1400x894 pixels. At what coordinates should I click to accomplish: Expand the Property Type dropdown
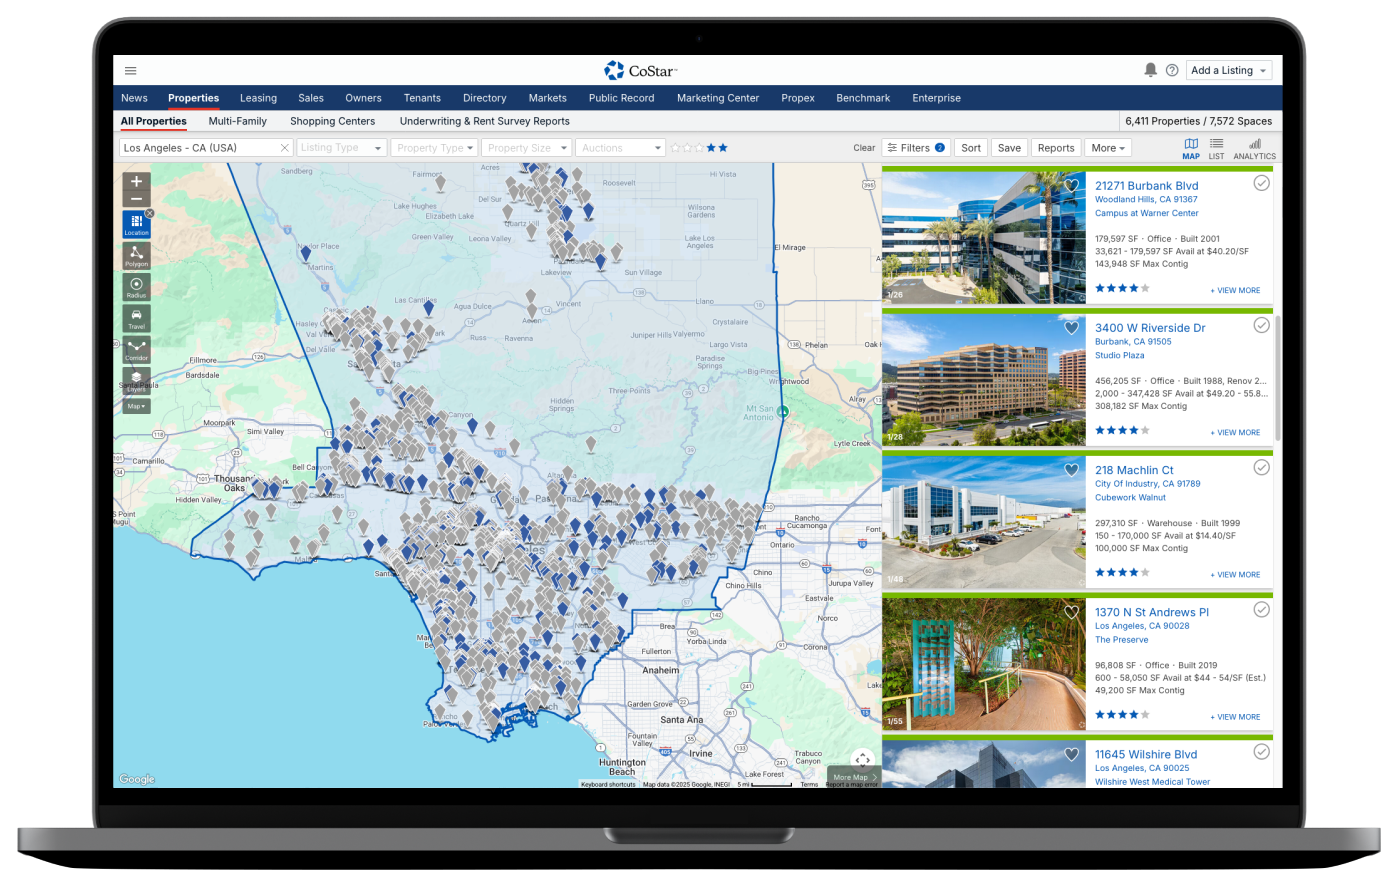[434, 148]
